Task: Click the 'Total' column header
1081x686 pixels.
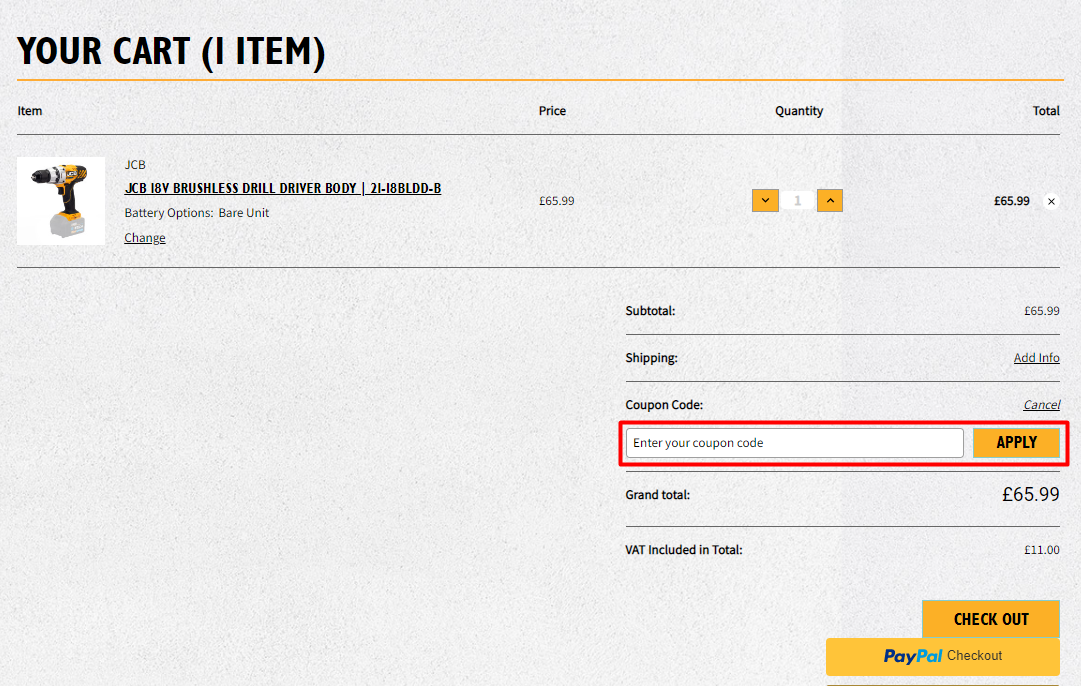Action: click(x=1046, y=111)
